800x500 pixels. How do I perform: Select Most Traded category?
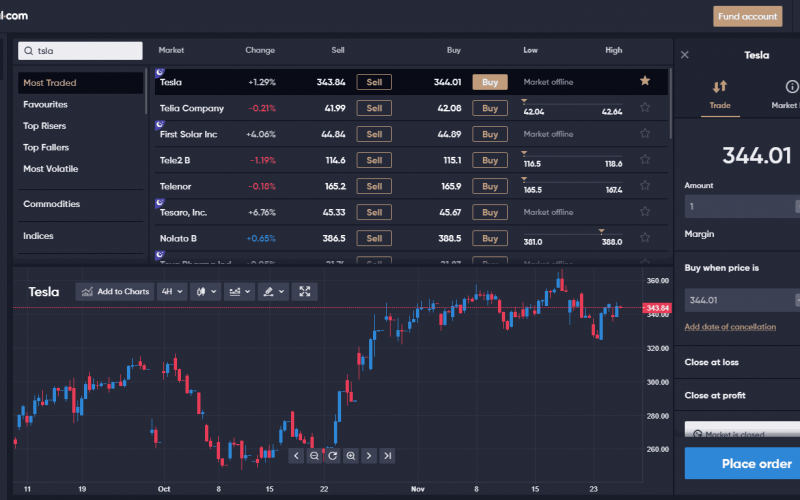80,83
